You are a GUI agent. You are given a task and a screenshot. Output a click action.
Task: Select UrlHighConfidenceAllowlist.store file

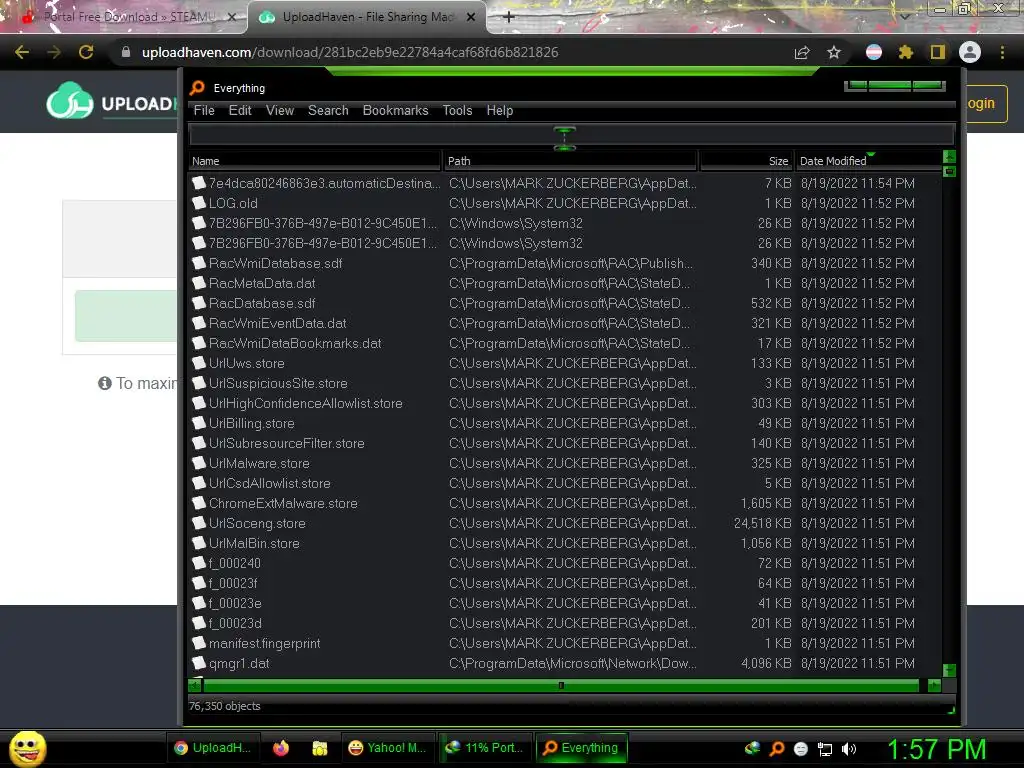point(306,403)
